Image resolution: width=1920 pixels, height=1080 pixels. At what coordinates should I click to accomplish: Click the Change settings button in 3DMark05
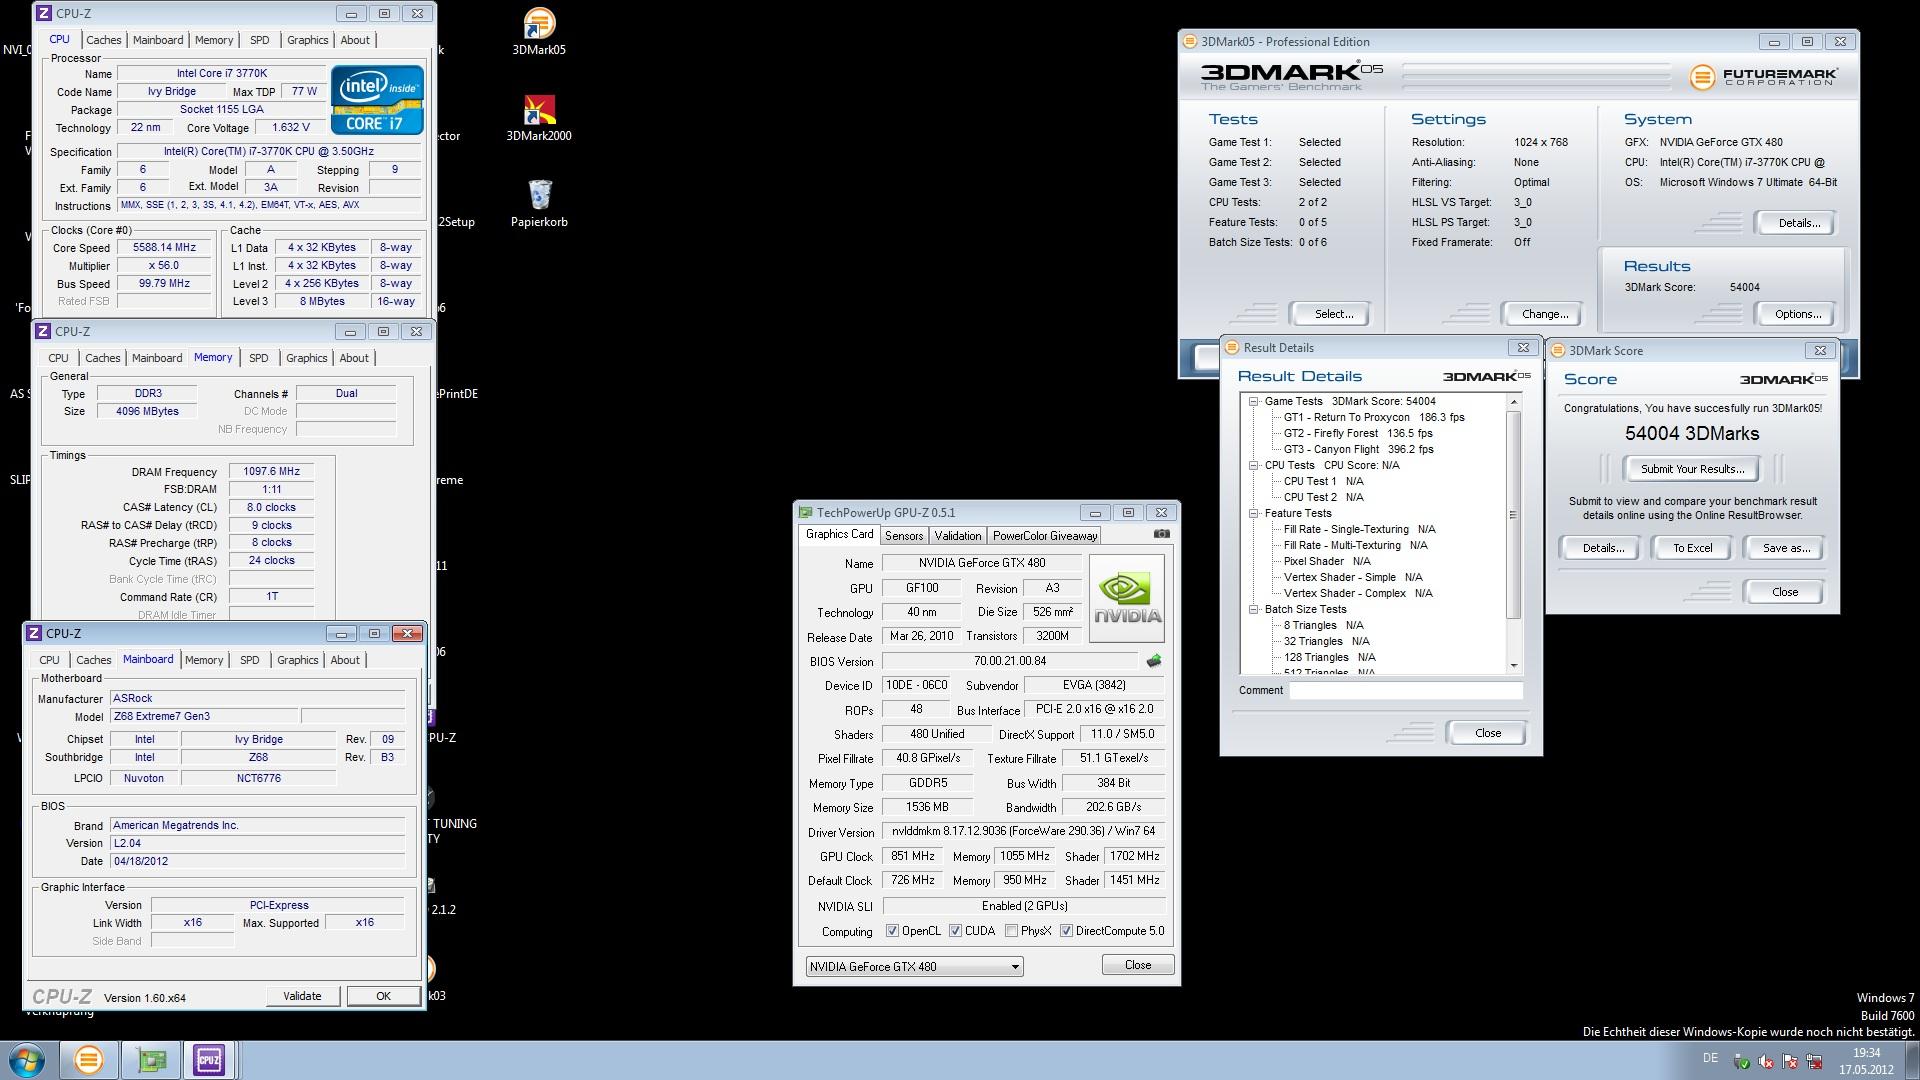[x=1544, y=314]
